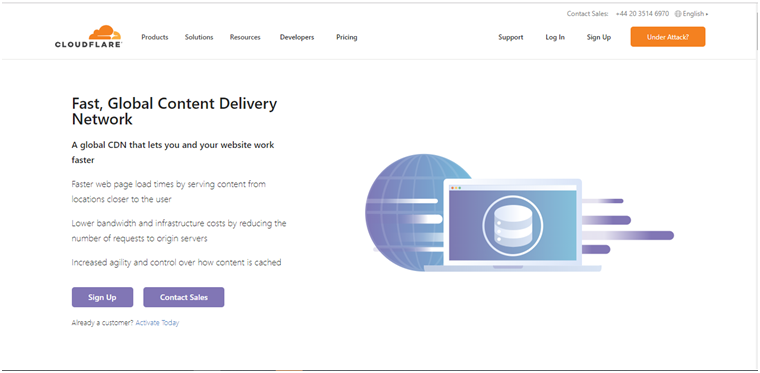Screen dimensions: 760x373
Task: Click Sign Up in the top navigation
Action: 599,37
